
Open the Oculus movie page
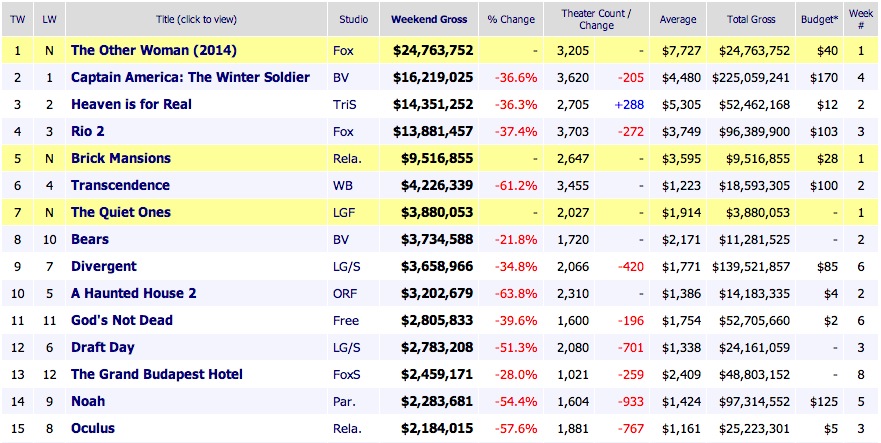coord(93,428)
